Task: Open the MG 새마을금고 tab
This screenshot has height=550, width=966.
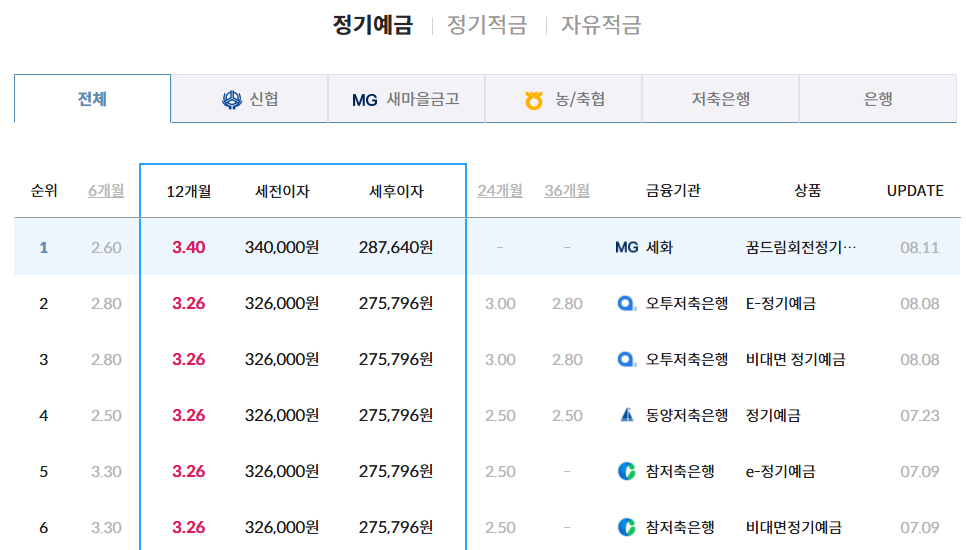Action: 406,99
